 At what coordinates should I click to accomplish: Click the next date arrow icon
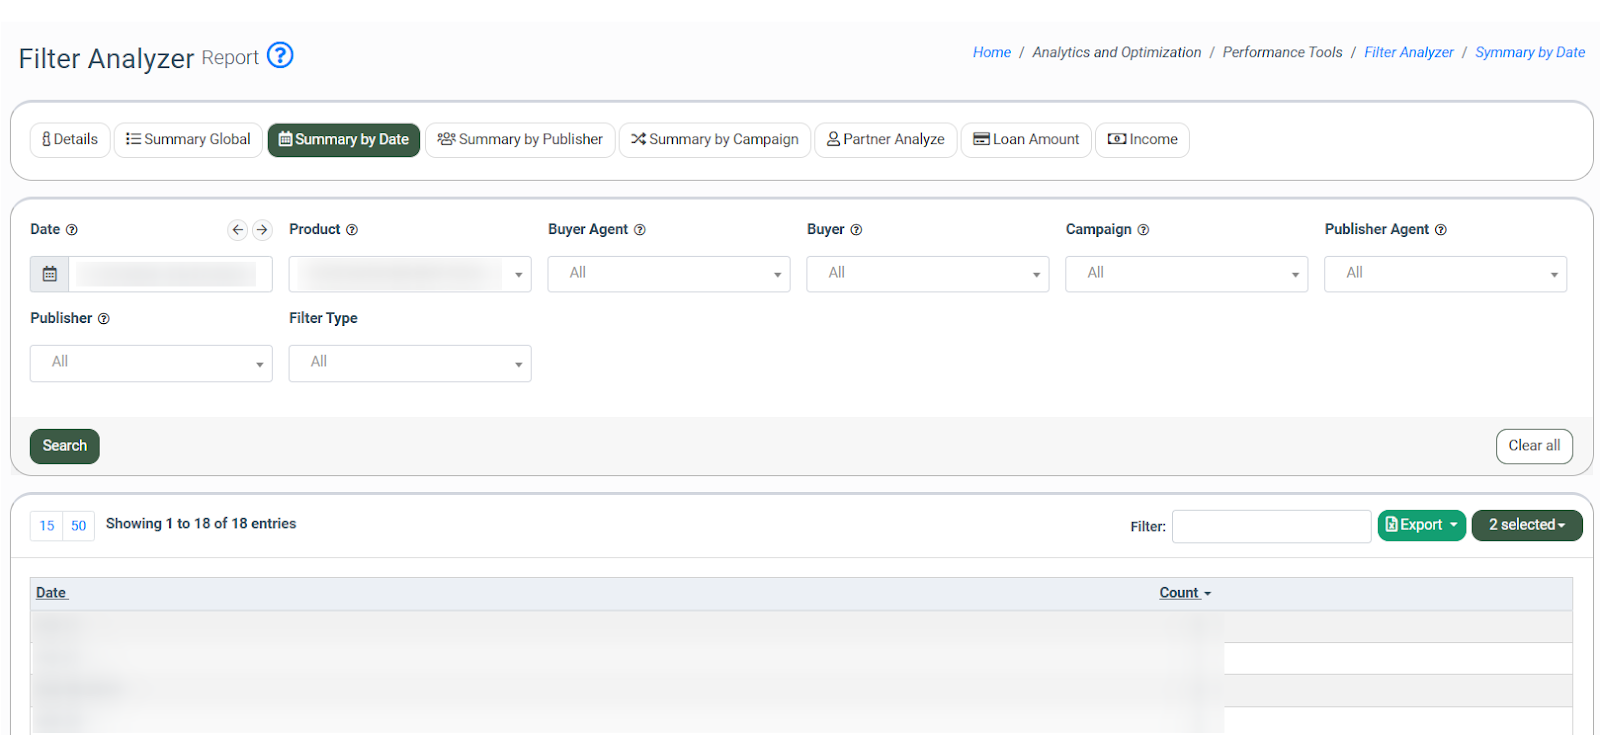[262, 230]
